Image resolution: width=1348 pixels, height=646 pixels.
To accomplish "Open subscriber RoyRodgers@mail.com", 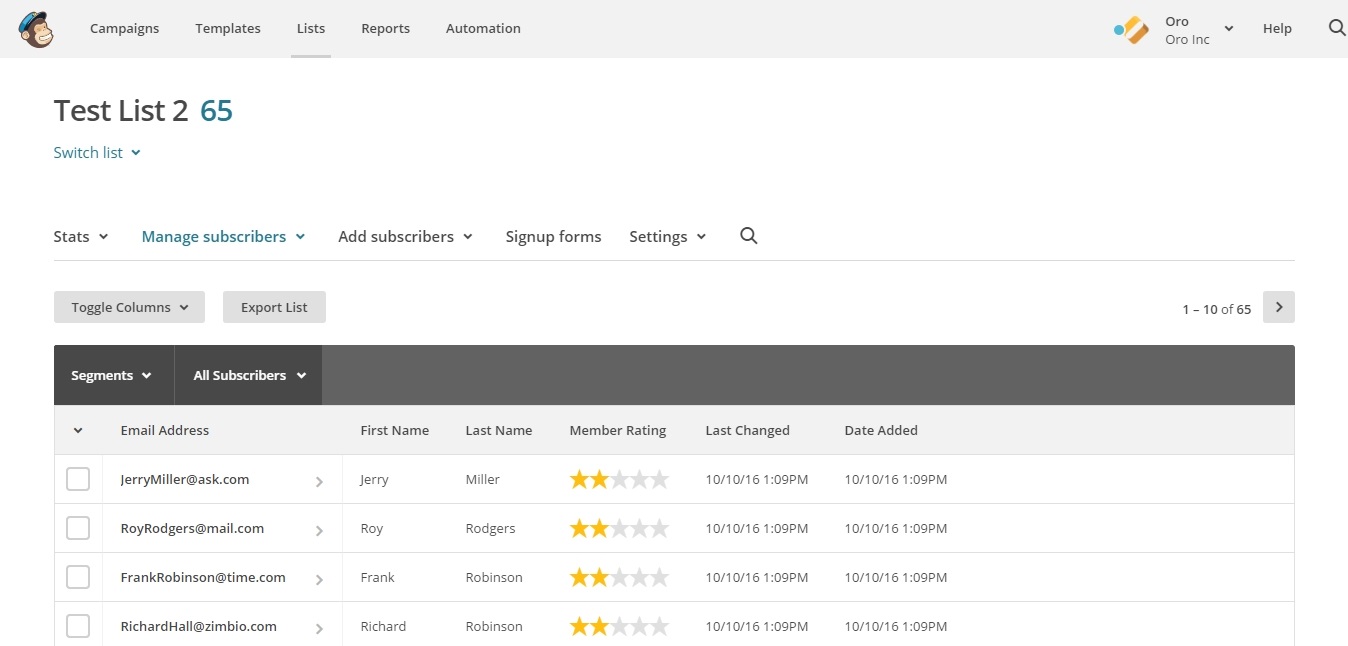I will pos(192,528).
